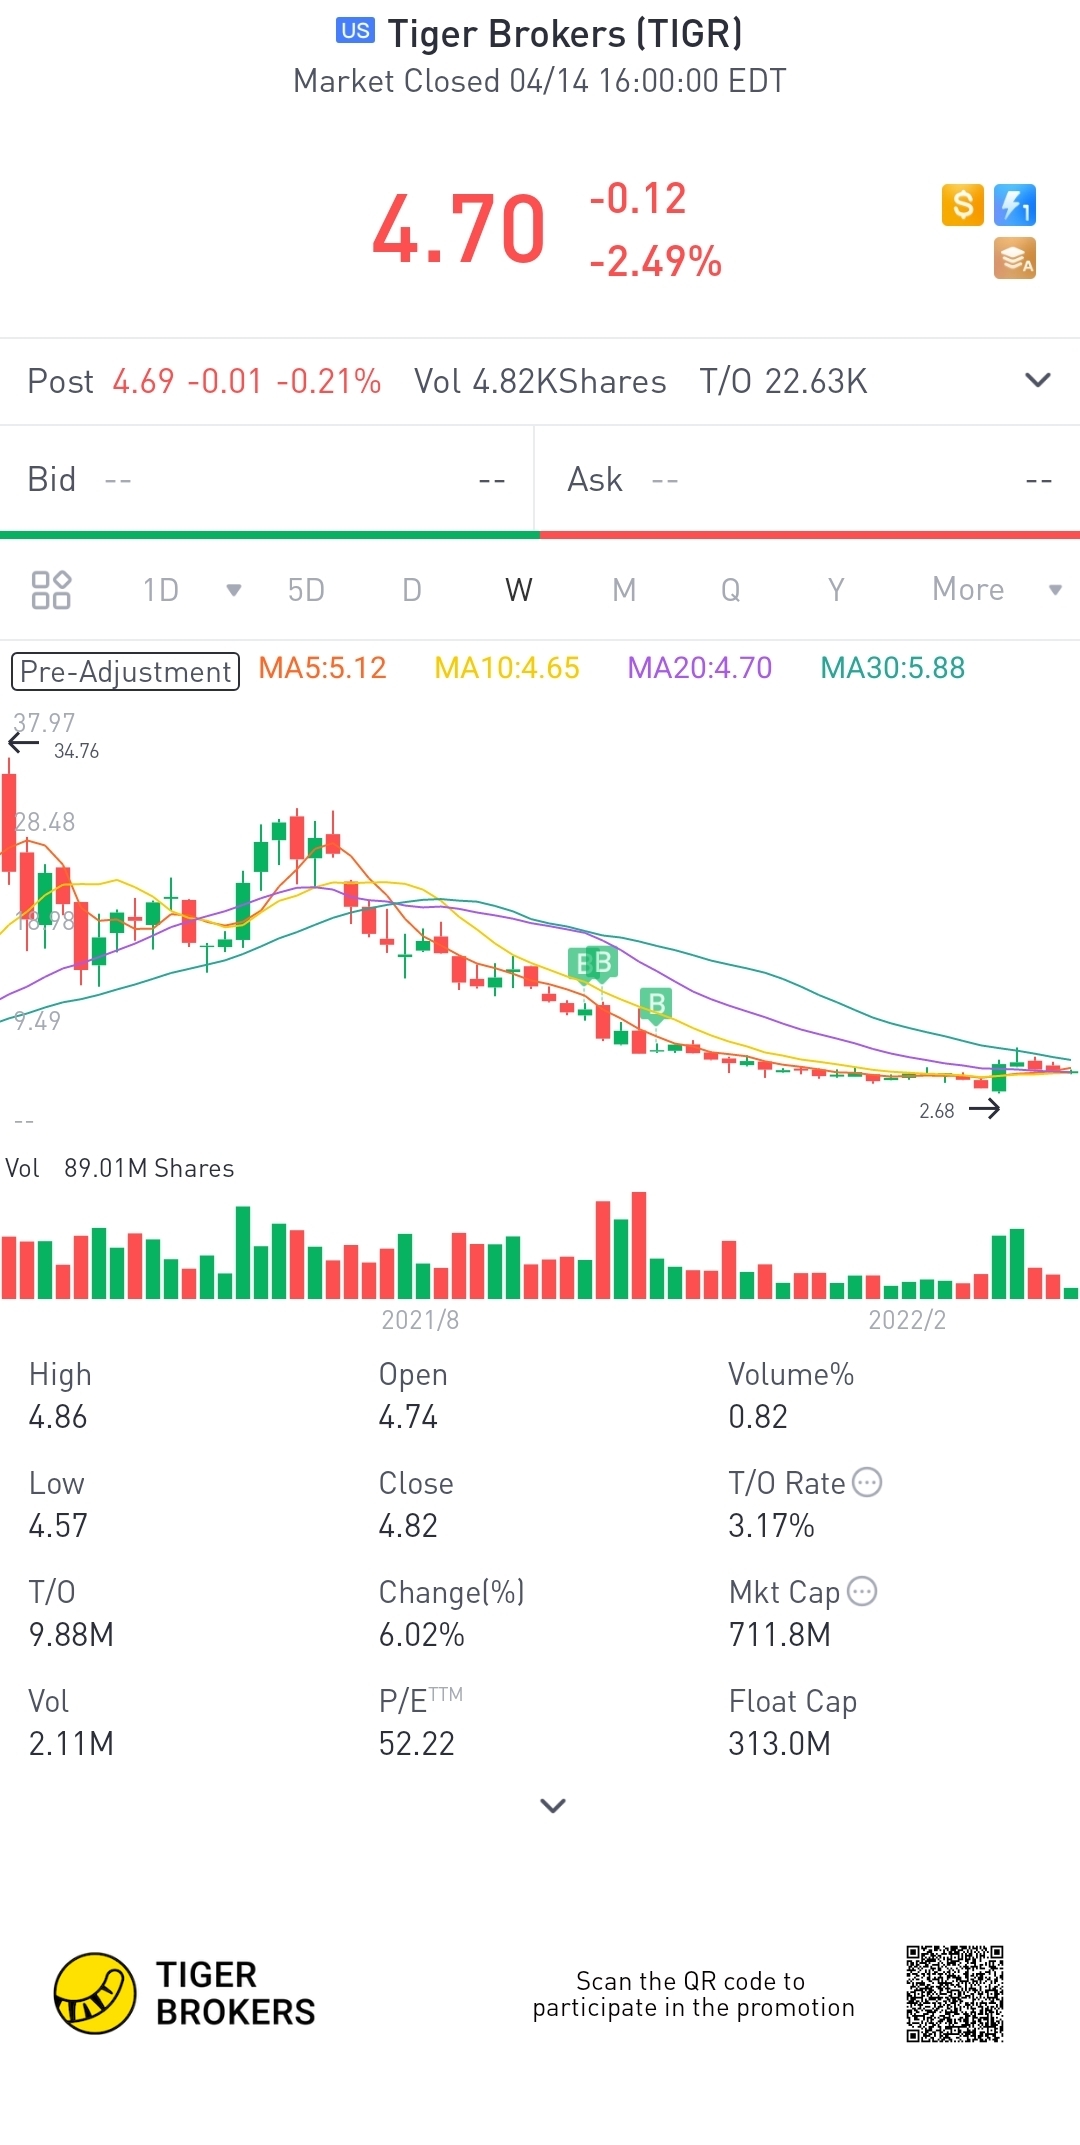Tap the Post 4.69 price value

click(143, 381)
